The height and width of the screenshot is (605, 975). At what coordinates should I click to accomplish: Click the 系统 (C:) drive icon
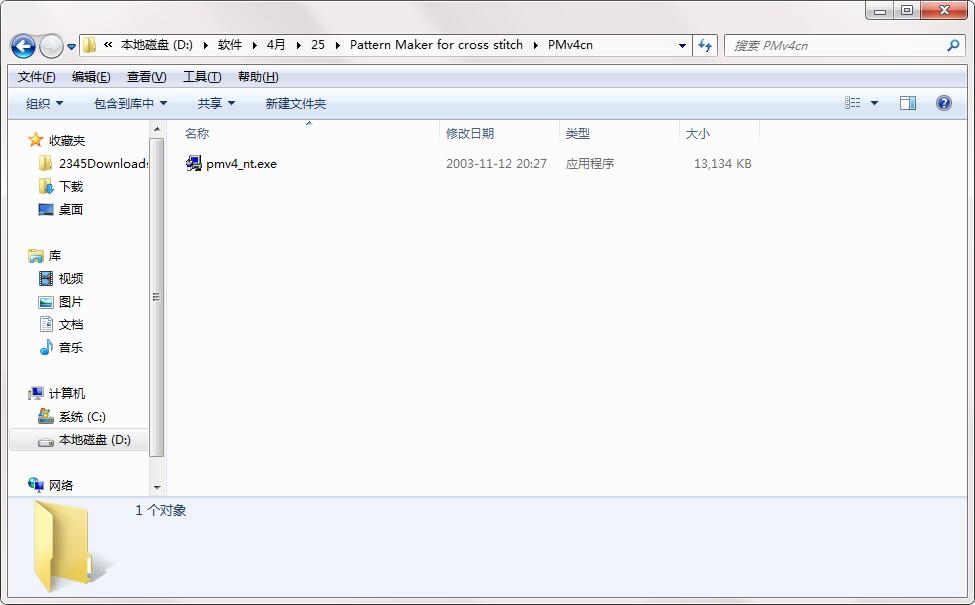[x=45, y=416]
